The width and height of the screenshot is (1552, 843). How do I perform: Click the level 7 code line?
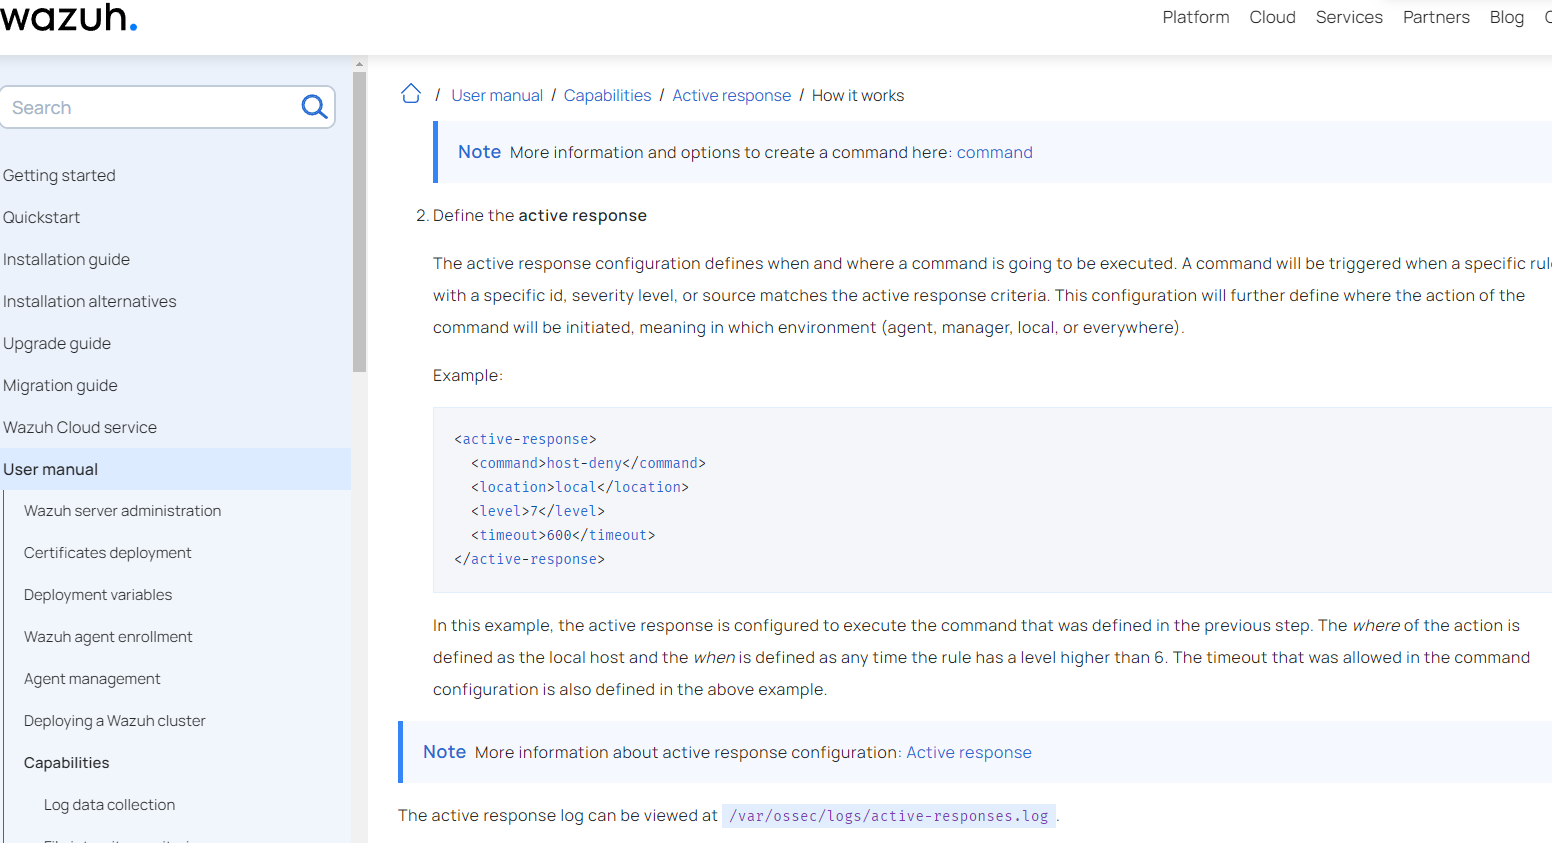click(538, 511)
